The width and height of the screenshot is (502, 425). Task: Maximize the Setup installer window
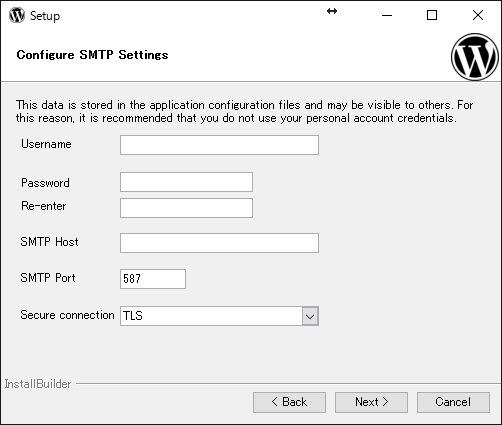432,15
